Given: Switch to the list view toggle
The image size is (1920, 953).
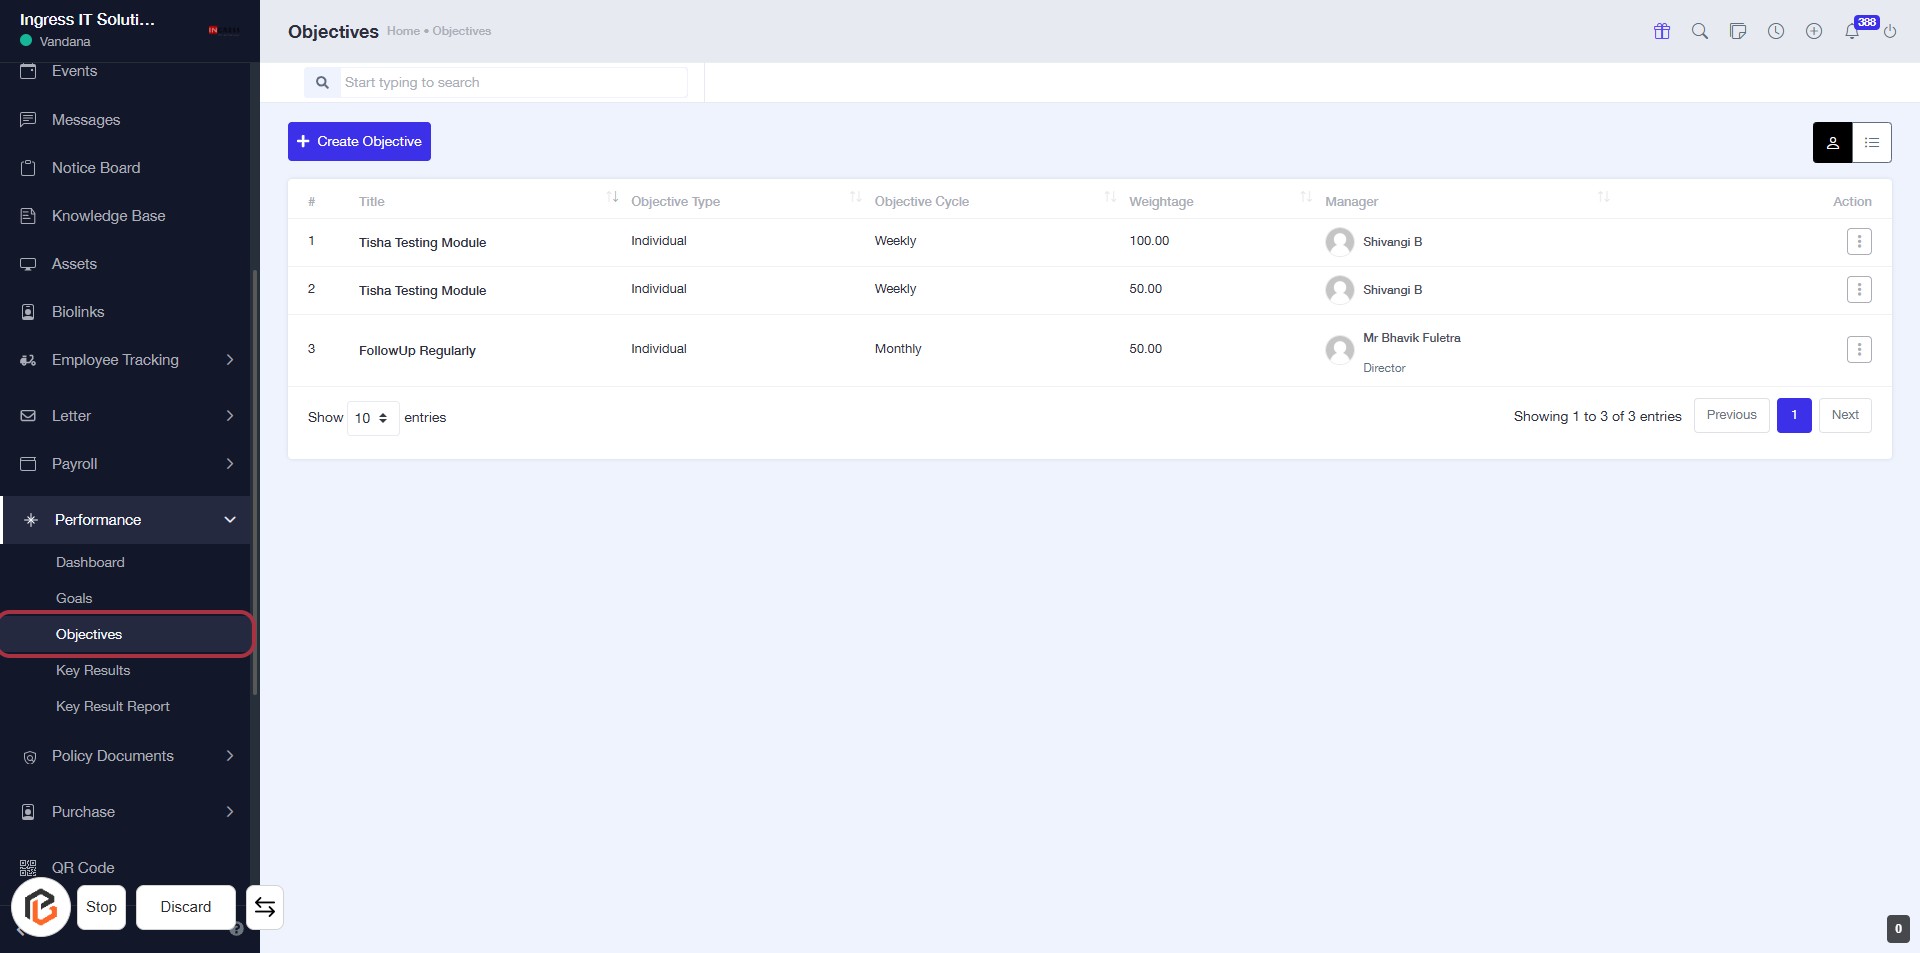Looking at the screenshot, I should (x=1872, y=143).
